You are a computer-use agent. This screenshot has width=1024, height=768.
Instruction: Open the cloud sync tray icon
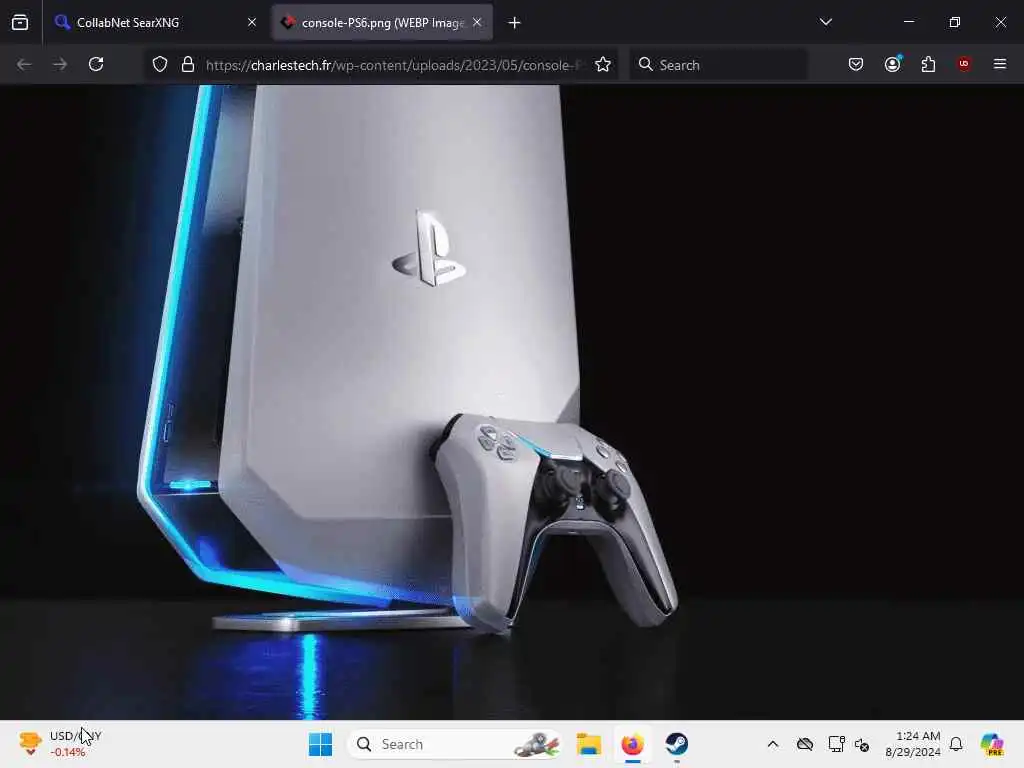pos(805,744)
